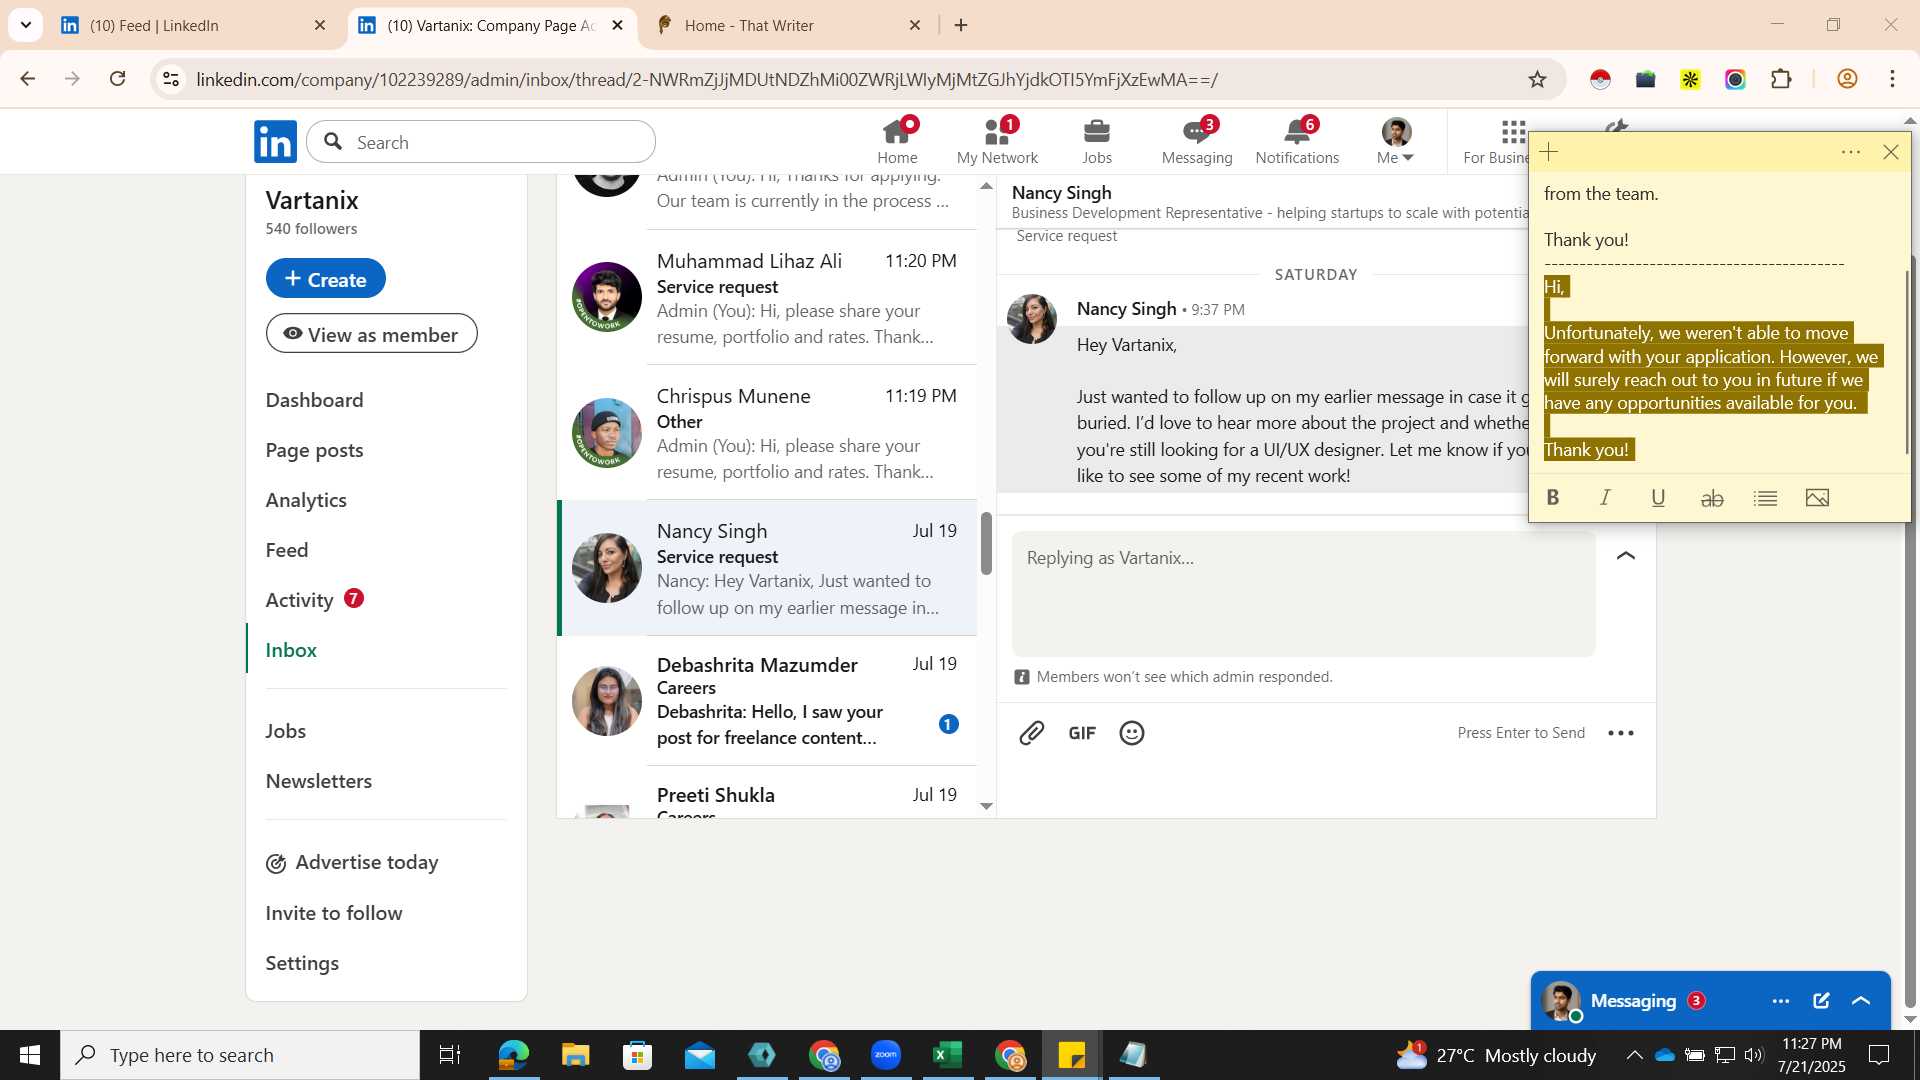Image resolution: width=1920 pixels, height=1080 pixels.
Task: Insert a GIF in the reply
Action: [1082, 733]
